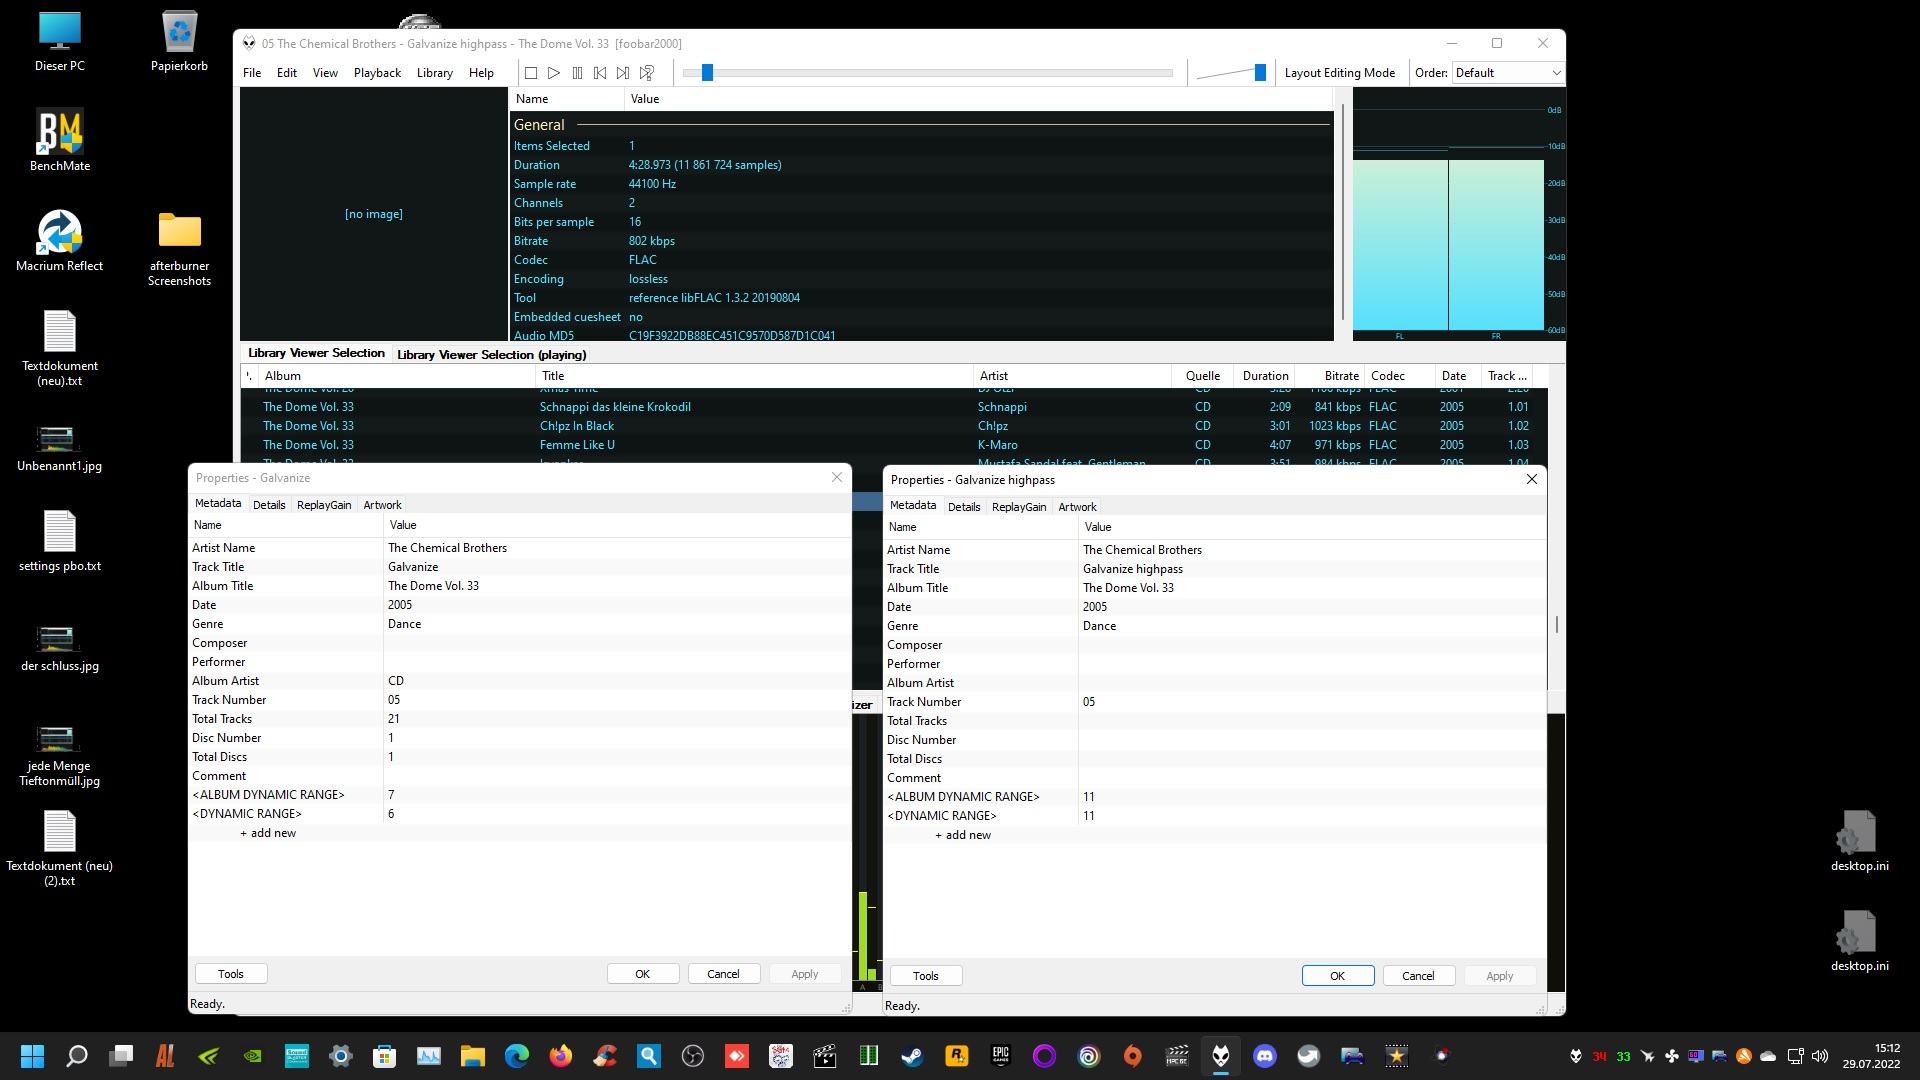Open Artwork tab in Galvanize properties
Screen dimensions: 1920x1080
coord(382,505)
